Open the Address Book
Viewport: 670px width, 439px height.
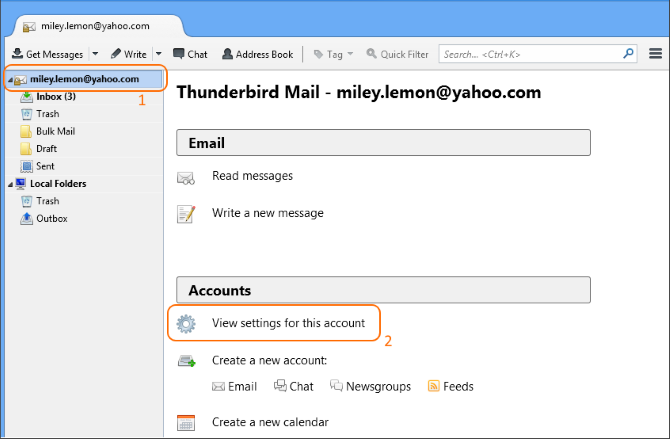click(x=258, y=54)
